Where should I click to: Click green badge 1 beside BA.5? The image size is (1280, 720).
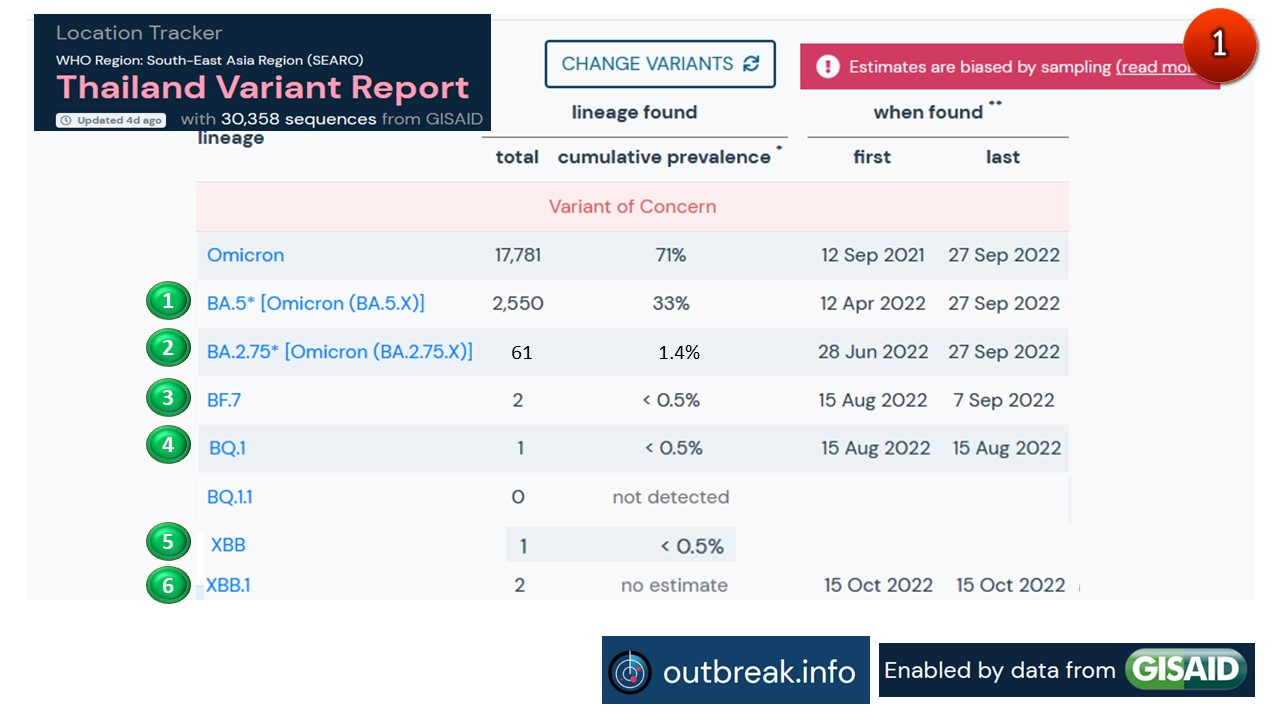click(x=168, y=301)
